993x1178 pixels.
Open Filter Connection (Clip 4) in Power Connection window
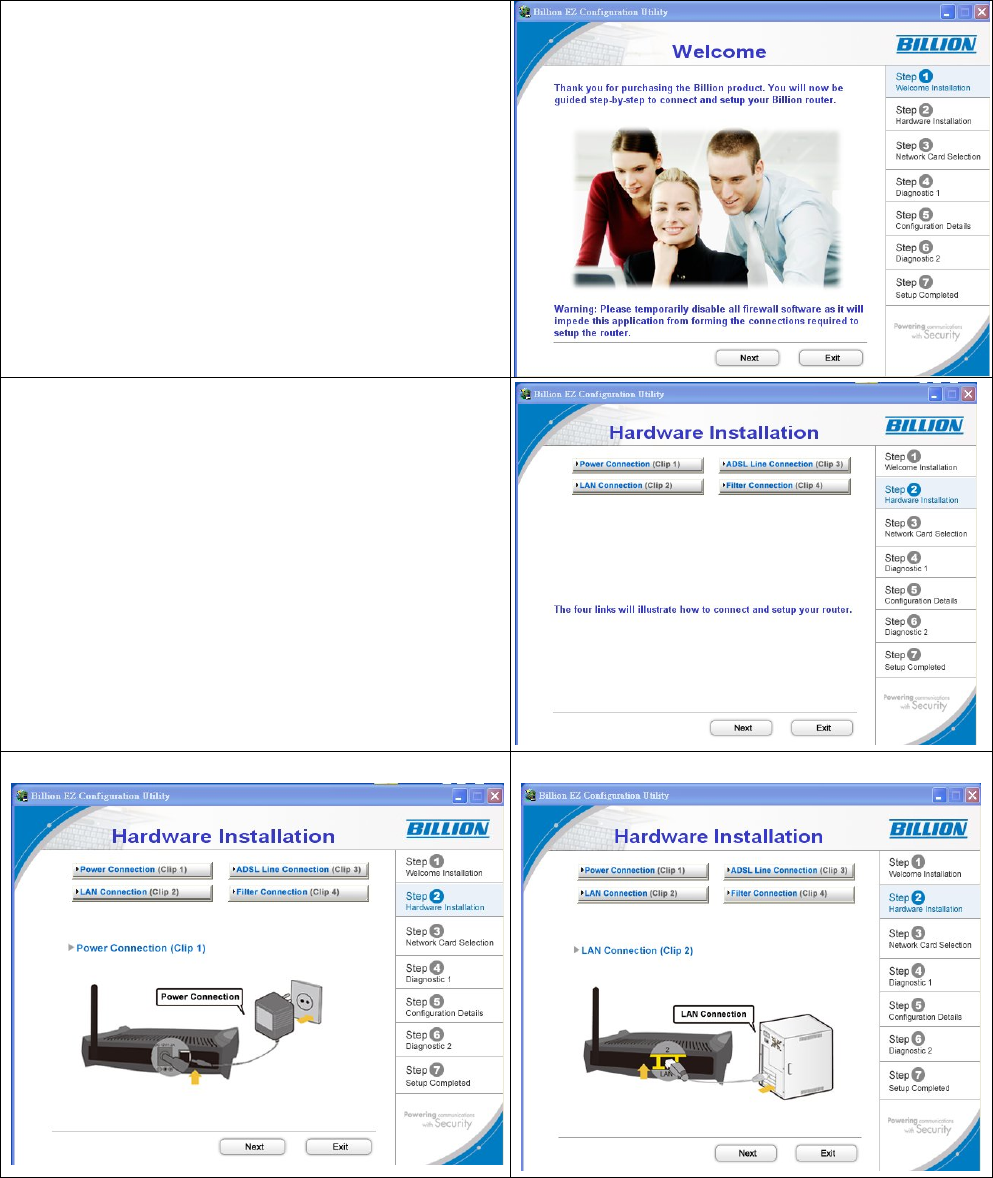pyautogui.click(x=299, y=893)
